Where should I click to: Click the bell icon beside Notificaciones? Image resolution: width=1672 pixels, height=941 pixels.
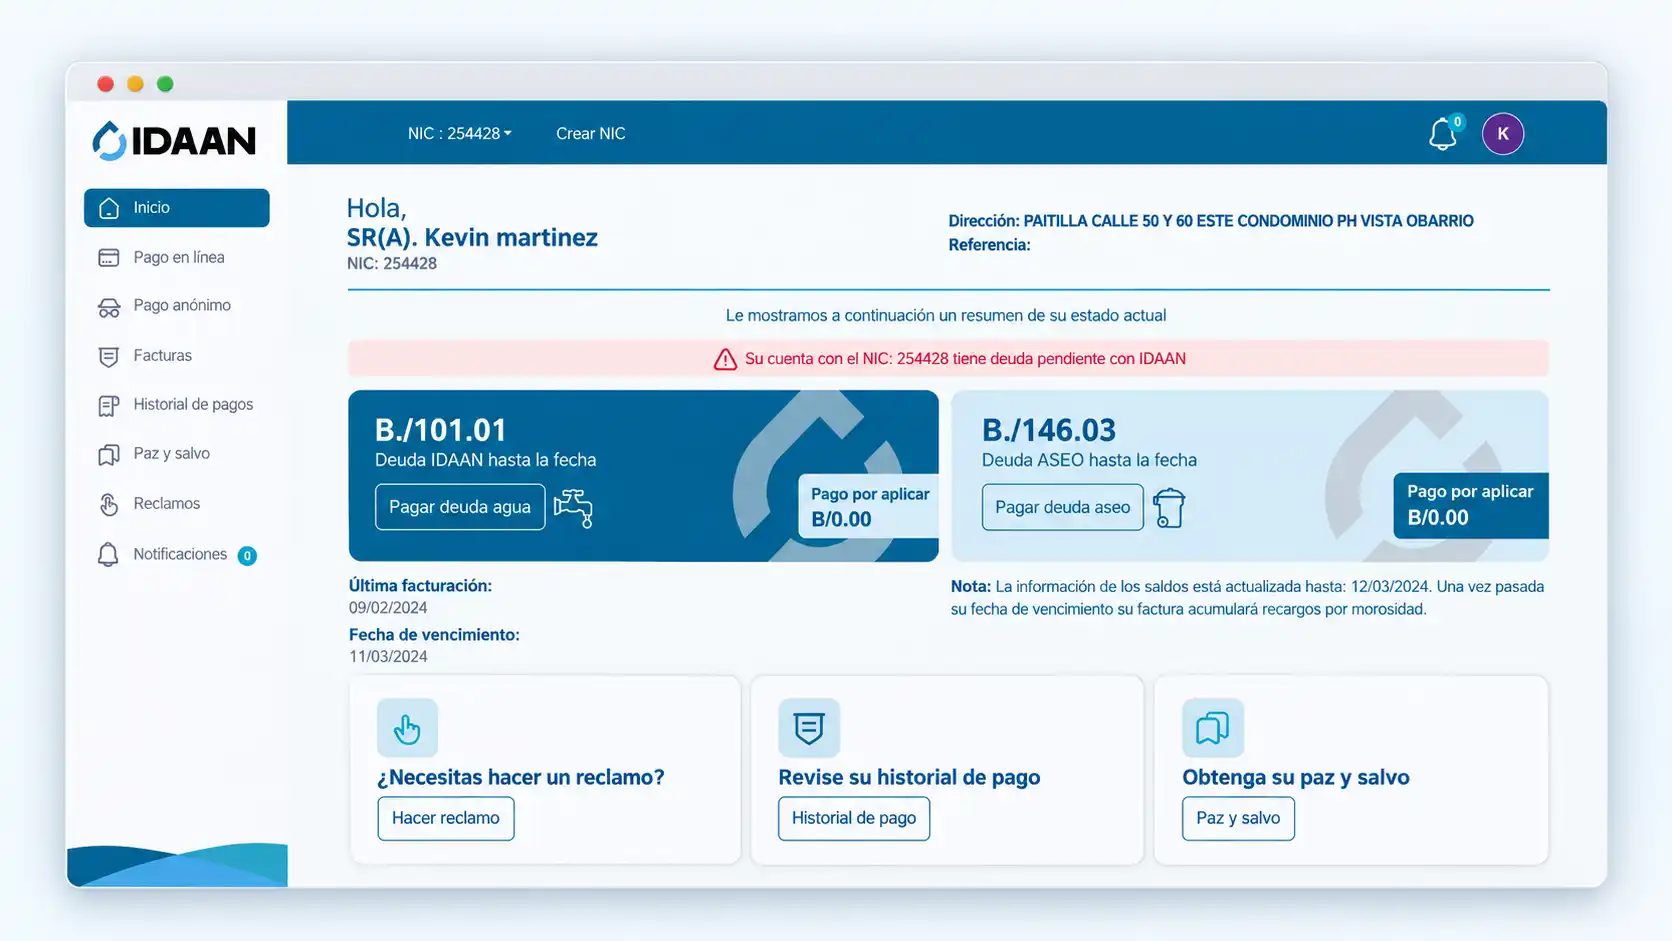pos(108,555)
